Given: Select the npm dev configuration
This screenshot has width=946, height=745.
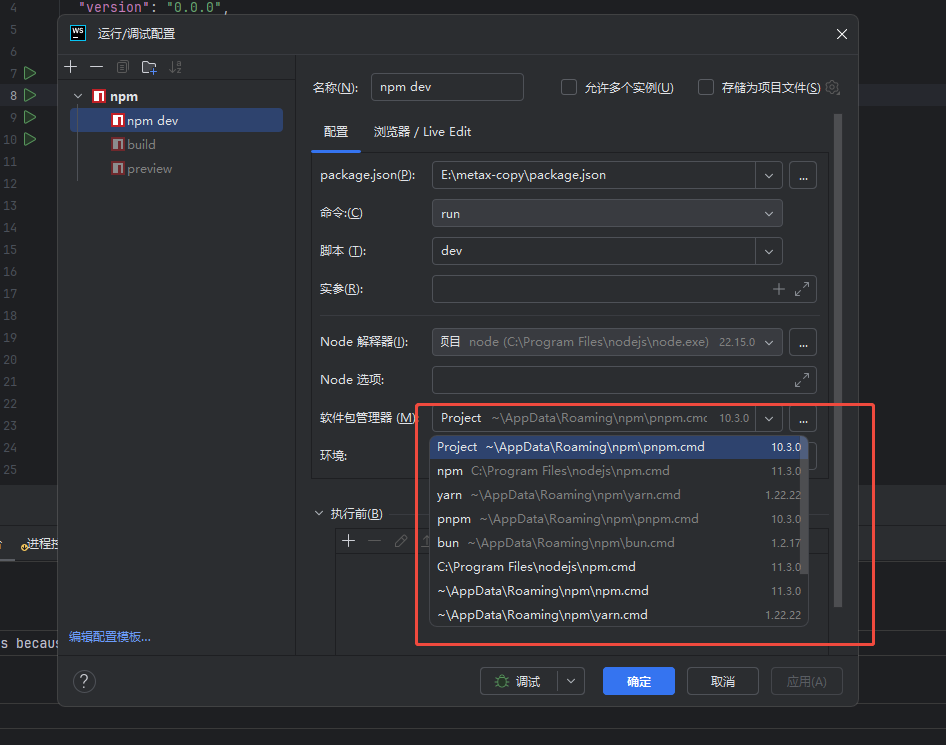Looking at the screenshot, I should click(x=176, y=121).
